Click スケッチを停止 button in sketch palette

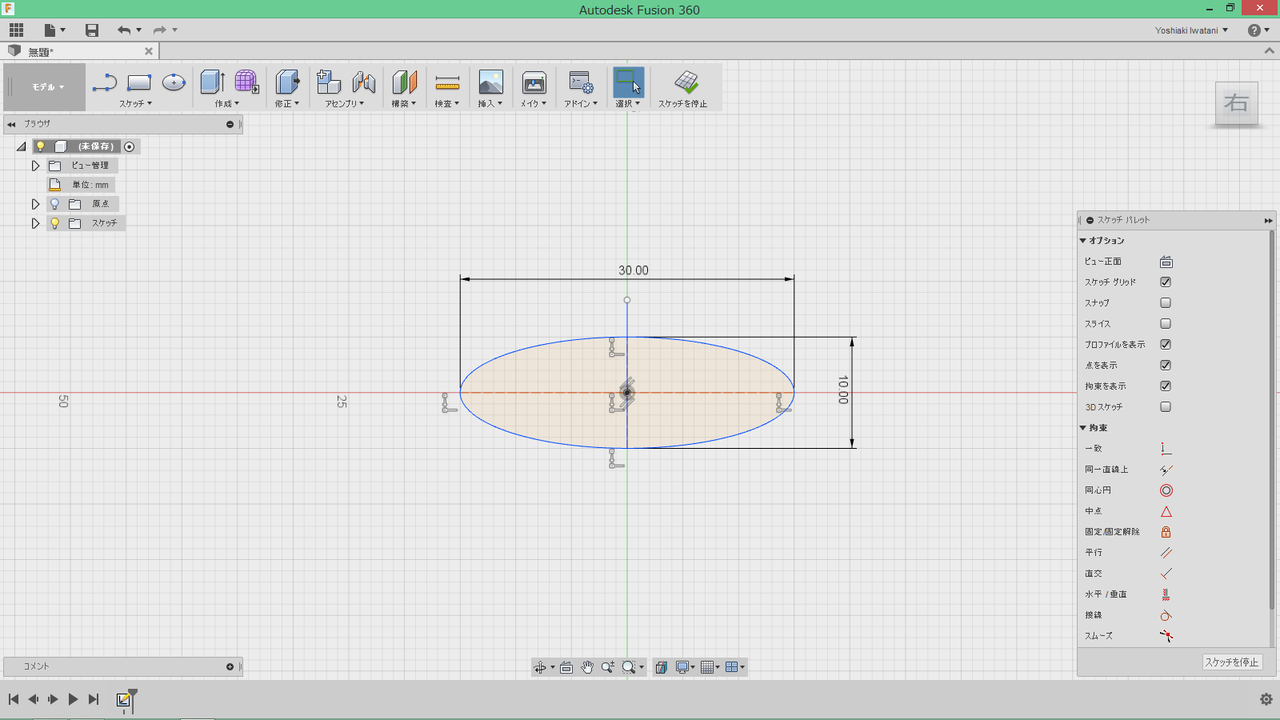click(x=1231, y=662)
